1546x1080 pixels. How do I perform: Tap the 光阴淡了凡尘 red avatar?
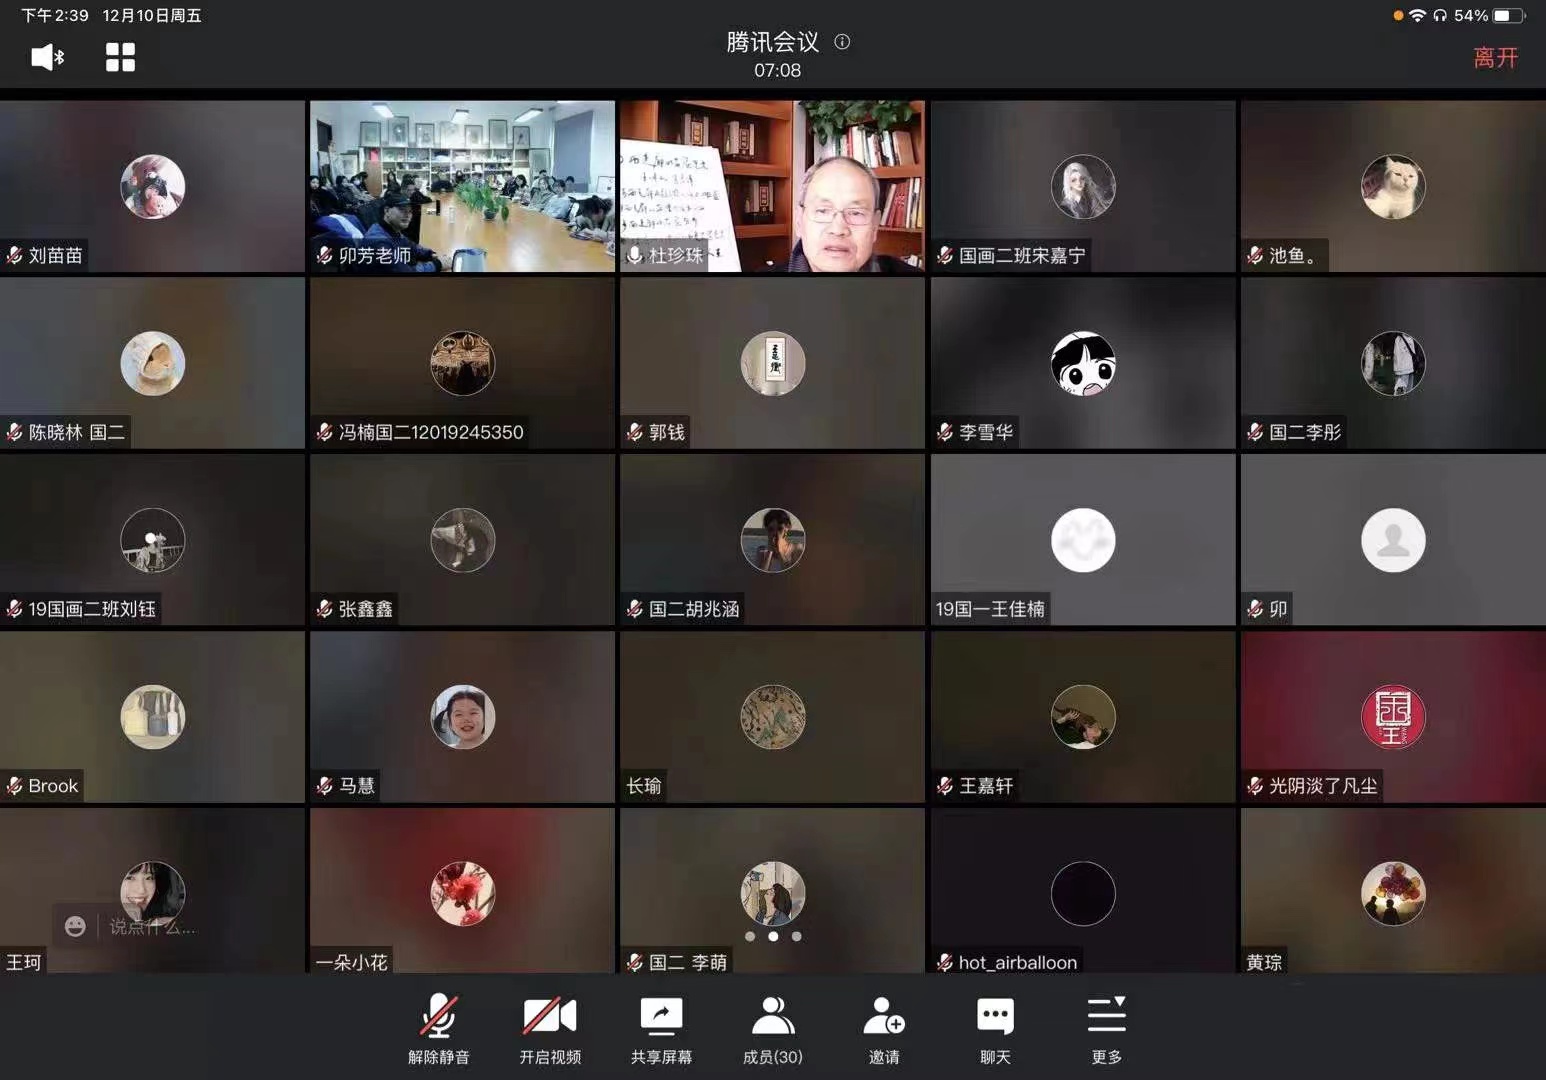pyautogui.click(x=1393, y=717)
